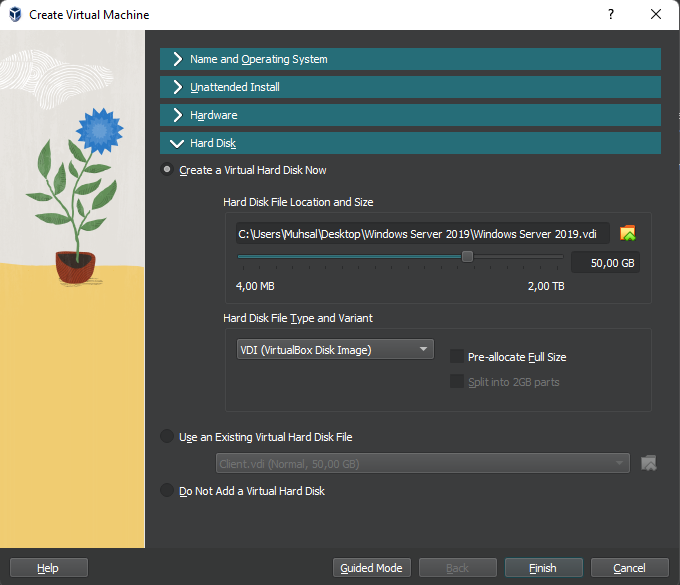680x585 pixels.
Task: Expand the Unattended Install section
Action: [410, 87]
